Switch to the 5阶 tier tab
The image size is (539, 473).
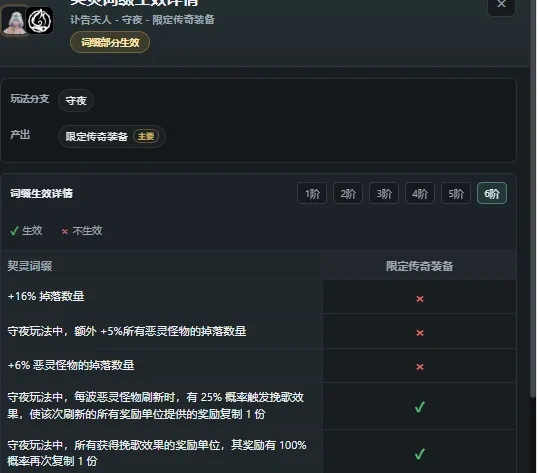(456, 194)
